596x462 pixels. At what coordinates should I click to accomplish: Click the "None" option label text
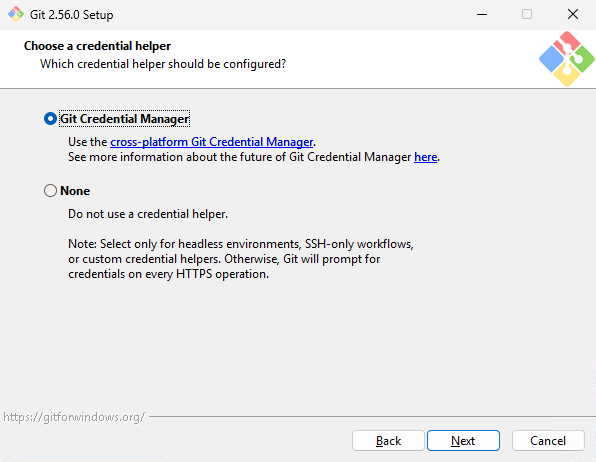[75, 191]
